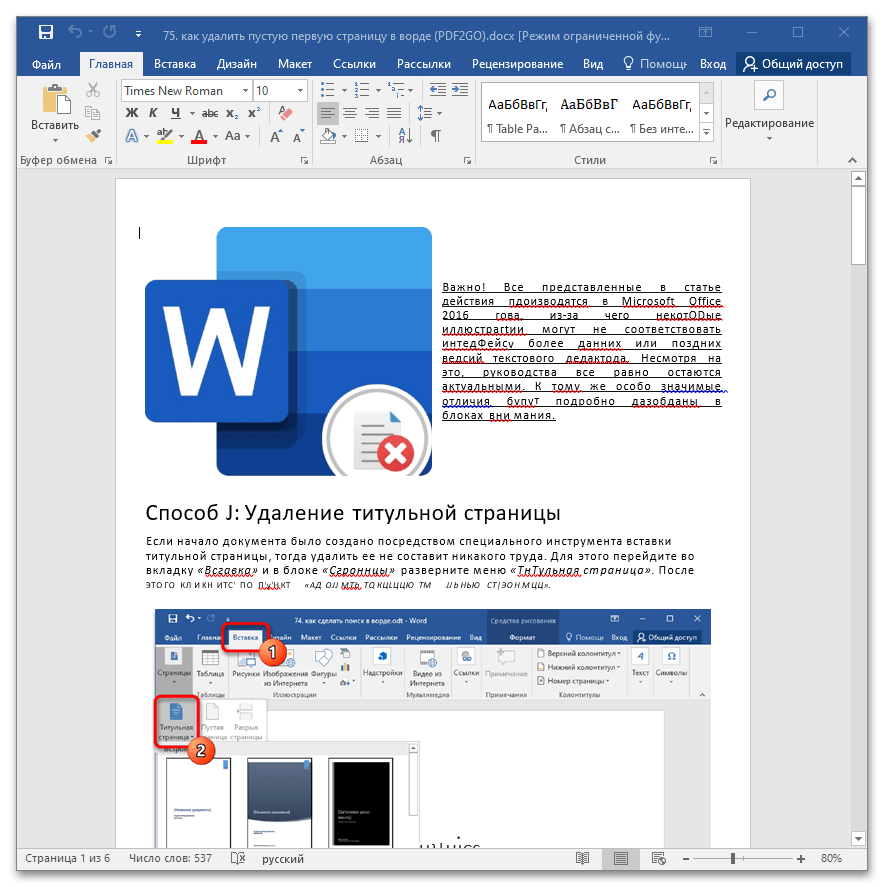Click the Общий доступ share button
Image resolution: width=884 pixels, height=887 pixels.
point(792,64)
